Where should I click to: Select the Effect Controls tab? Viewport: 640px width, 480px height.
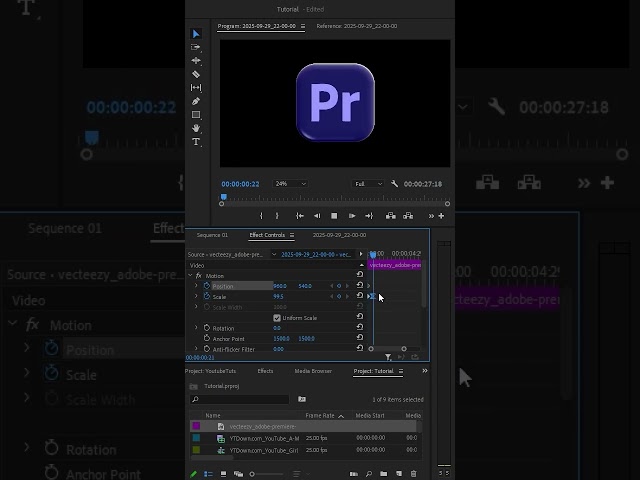[x=267, y=235]
